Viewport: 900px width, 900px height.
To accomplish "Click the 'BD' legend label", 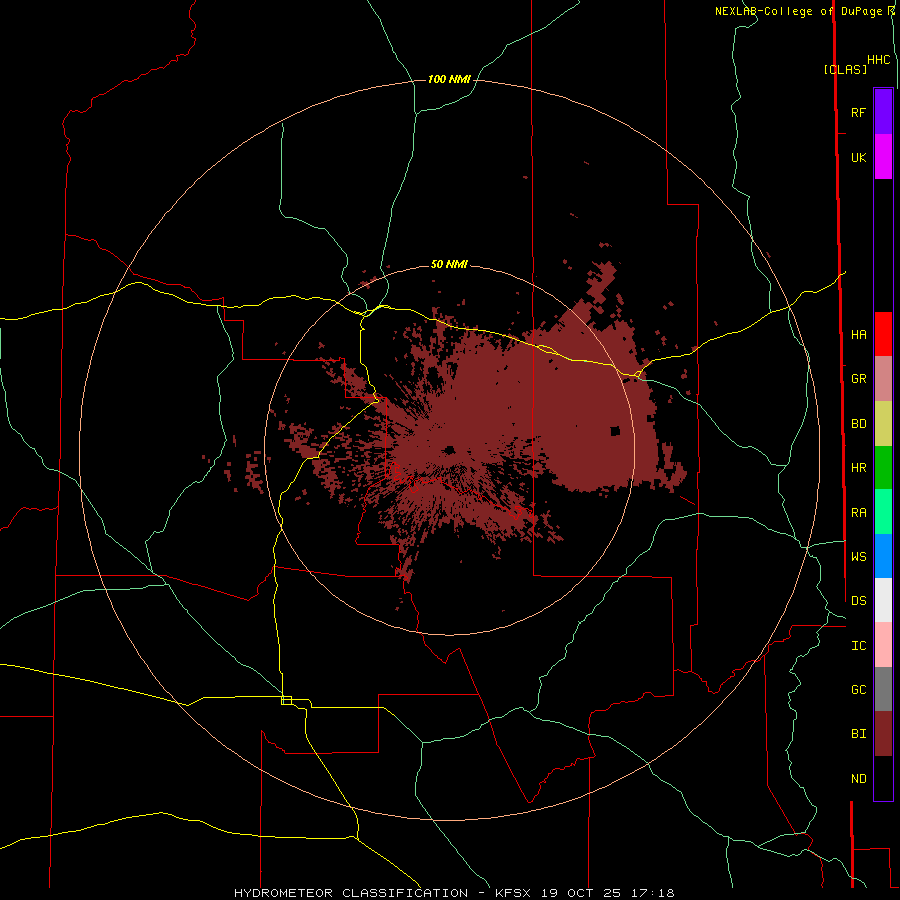I will coord(858,424).
